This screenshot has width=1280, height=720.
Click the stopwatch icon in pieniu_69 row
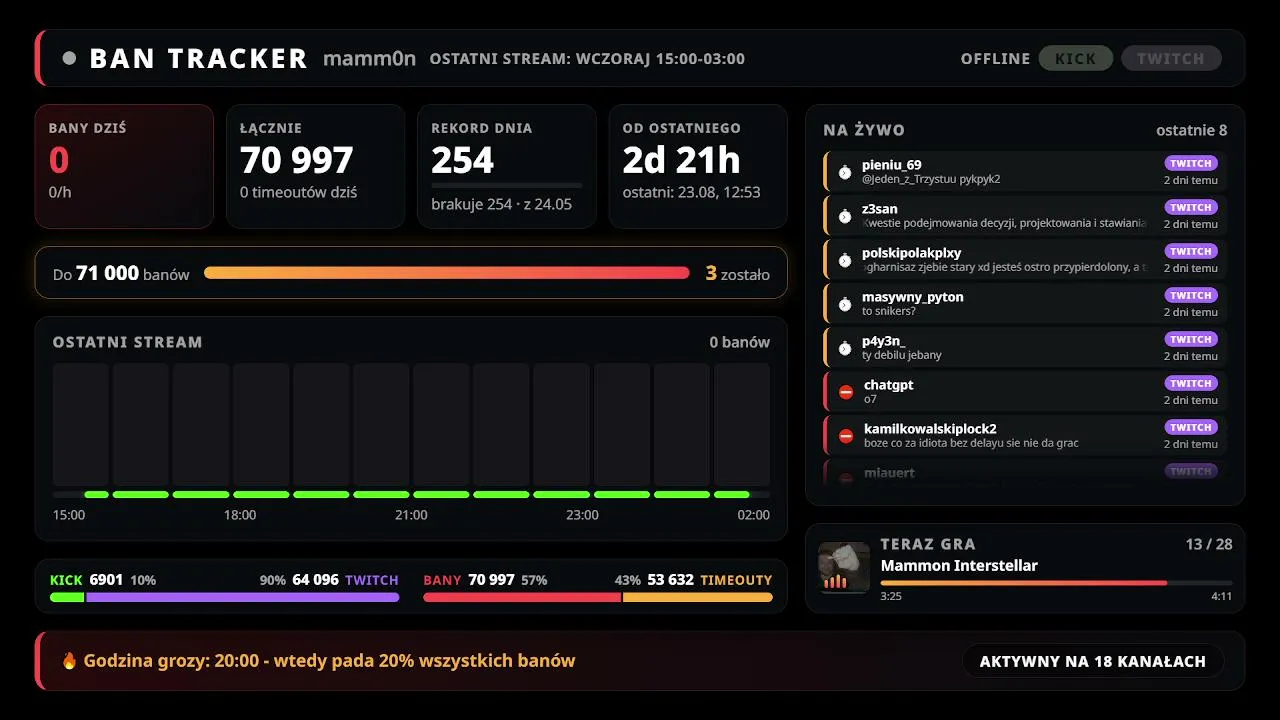coord(845,172)
